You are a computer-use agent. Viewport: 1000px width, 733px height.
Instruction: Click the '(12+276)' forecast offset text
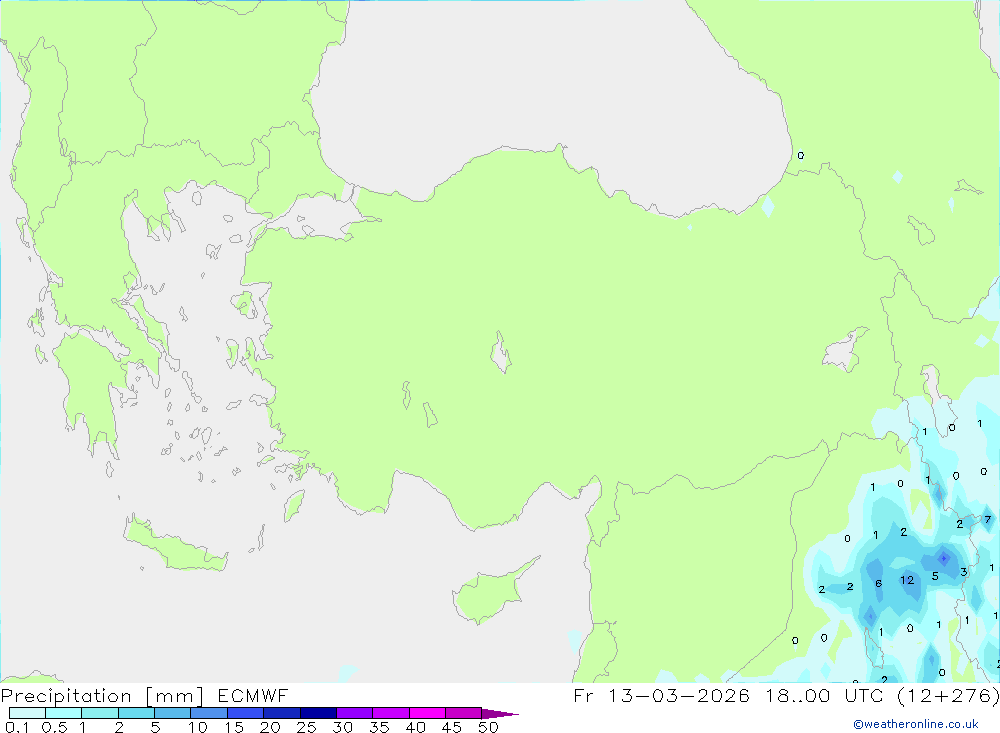click(x=948, y=695)
